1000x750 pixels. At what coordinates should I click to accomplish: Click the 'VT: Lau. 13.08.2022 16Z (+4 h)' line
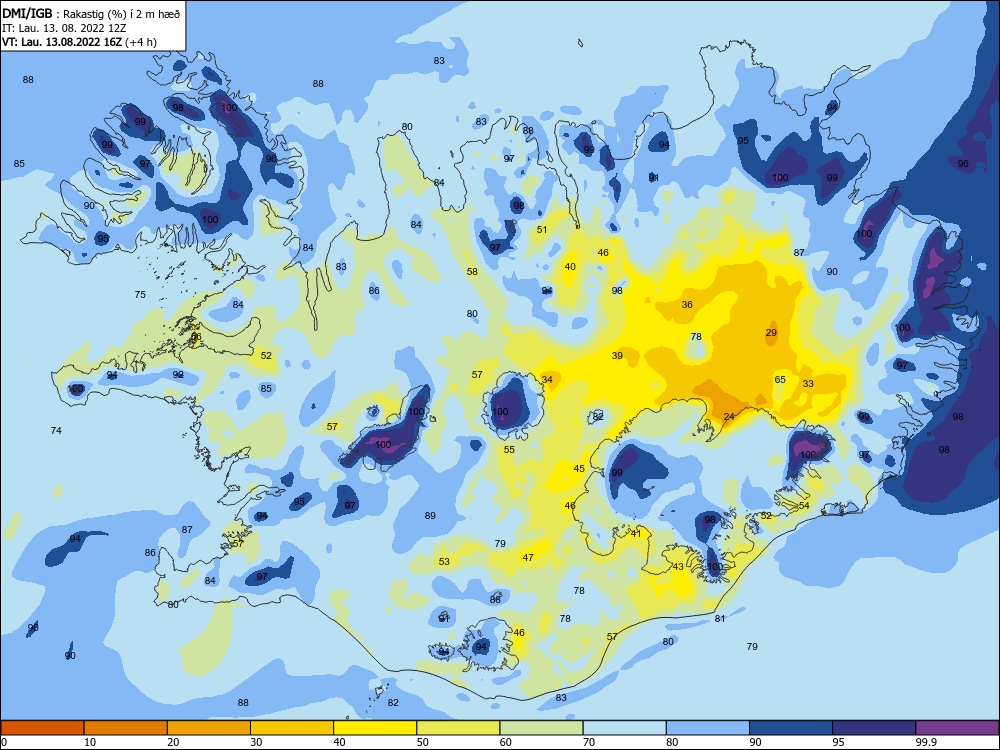pos(79,42)
